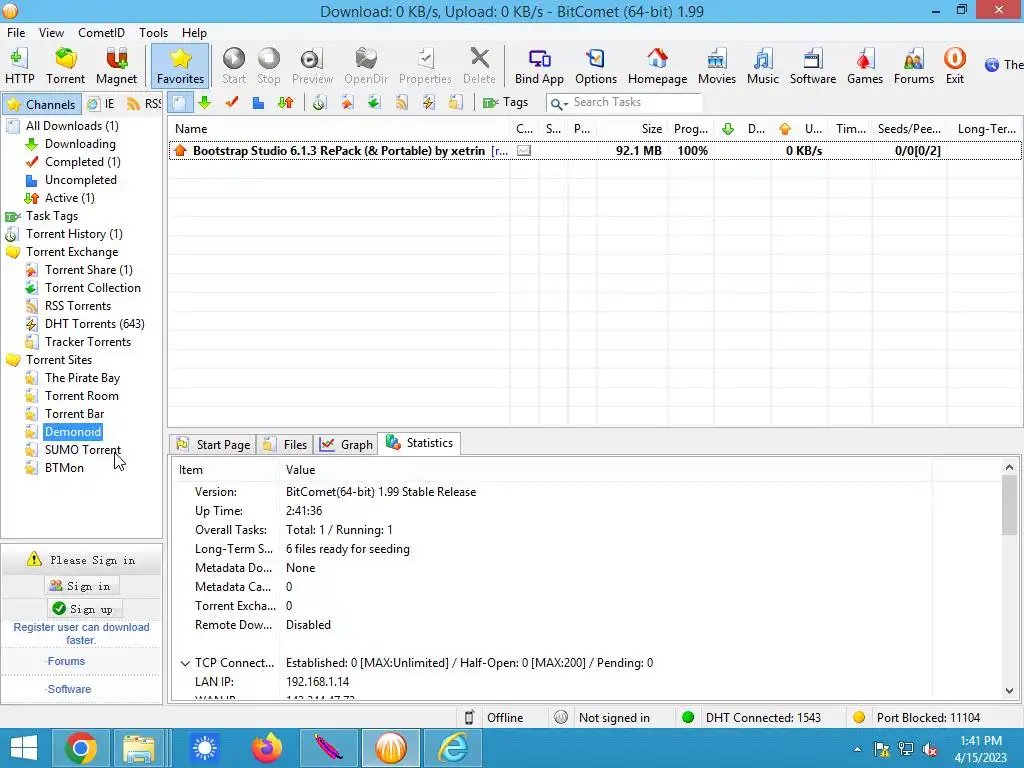Click the Torrent History clock filter icon

pos(319,103)
